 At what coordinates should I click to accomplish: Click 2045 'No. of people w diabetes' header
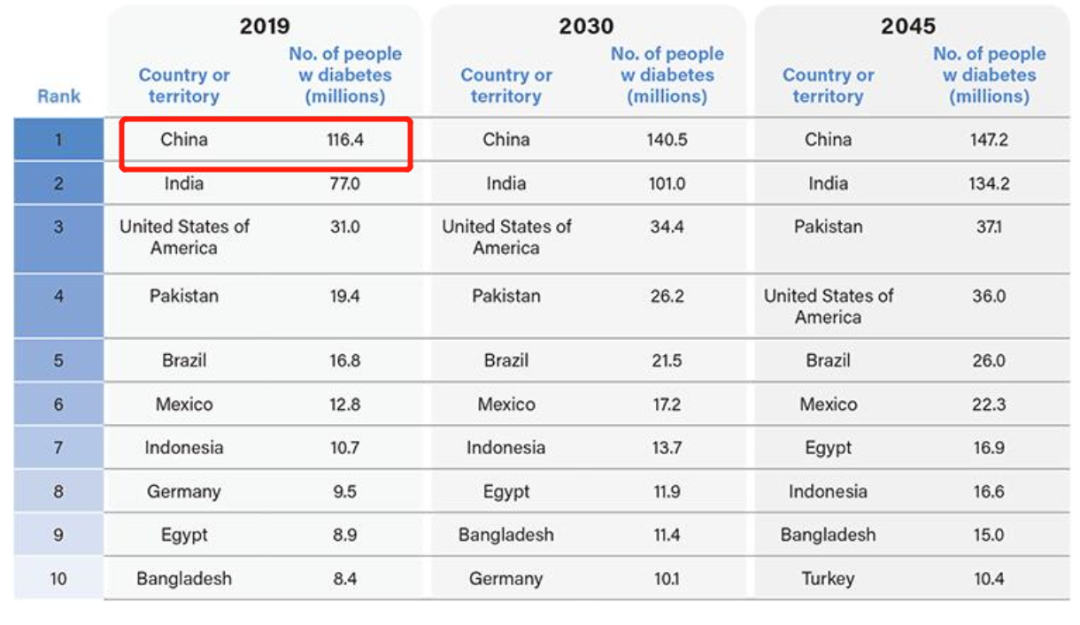coord(989,75)
